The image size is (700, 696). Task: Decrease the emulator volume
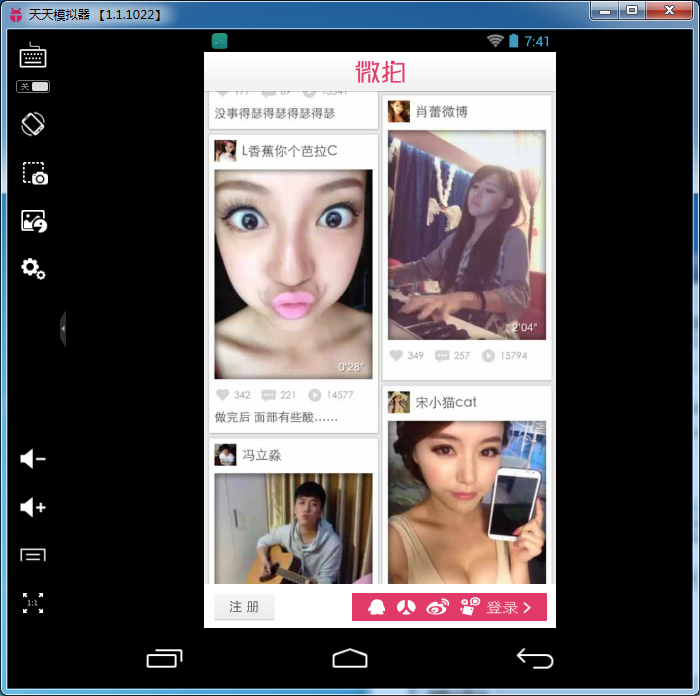coord(33,459)
